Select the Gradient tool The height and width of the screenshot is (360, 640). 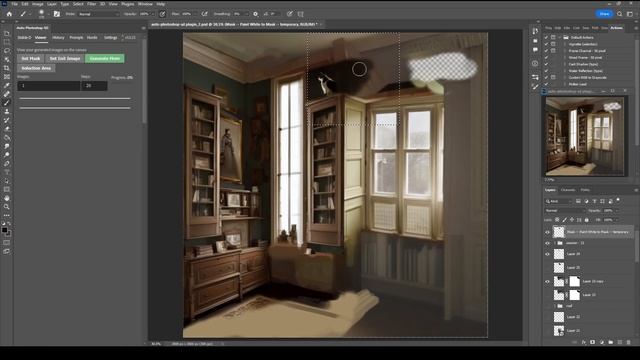click(x=7, y=138)
